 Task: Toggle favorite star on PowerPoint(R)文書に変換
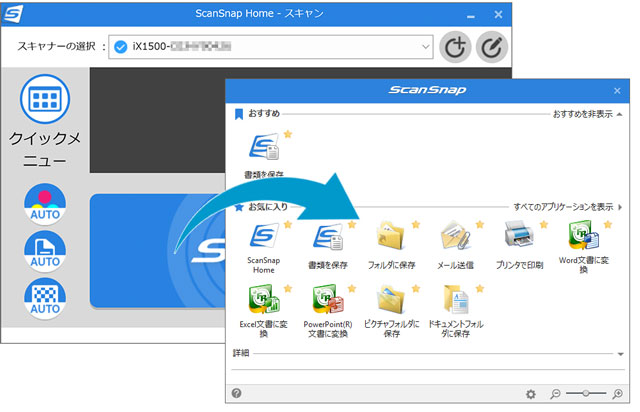click(x=352, y=289)
